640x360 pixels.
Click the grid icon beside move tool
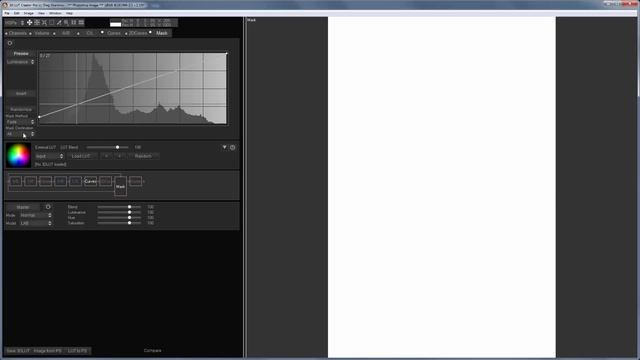[x=37, y=22]
